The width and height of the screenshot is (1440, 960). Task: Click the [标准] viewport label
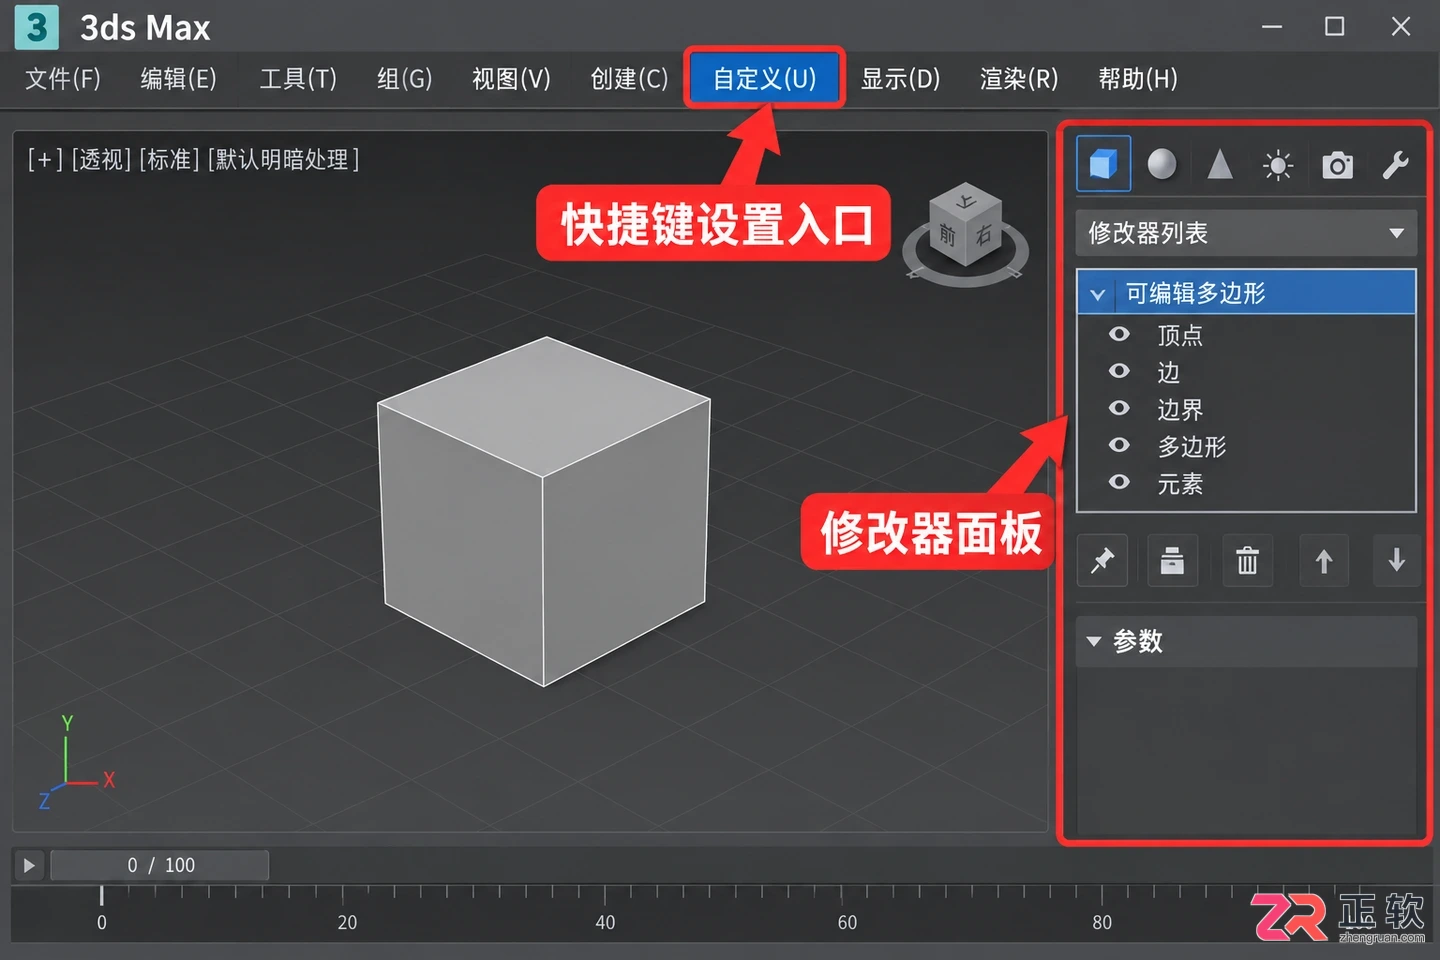tap(169, 160)
